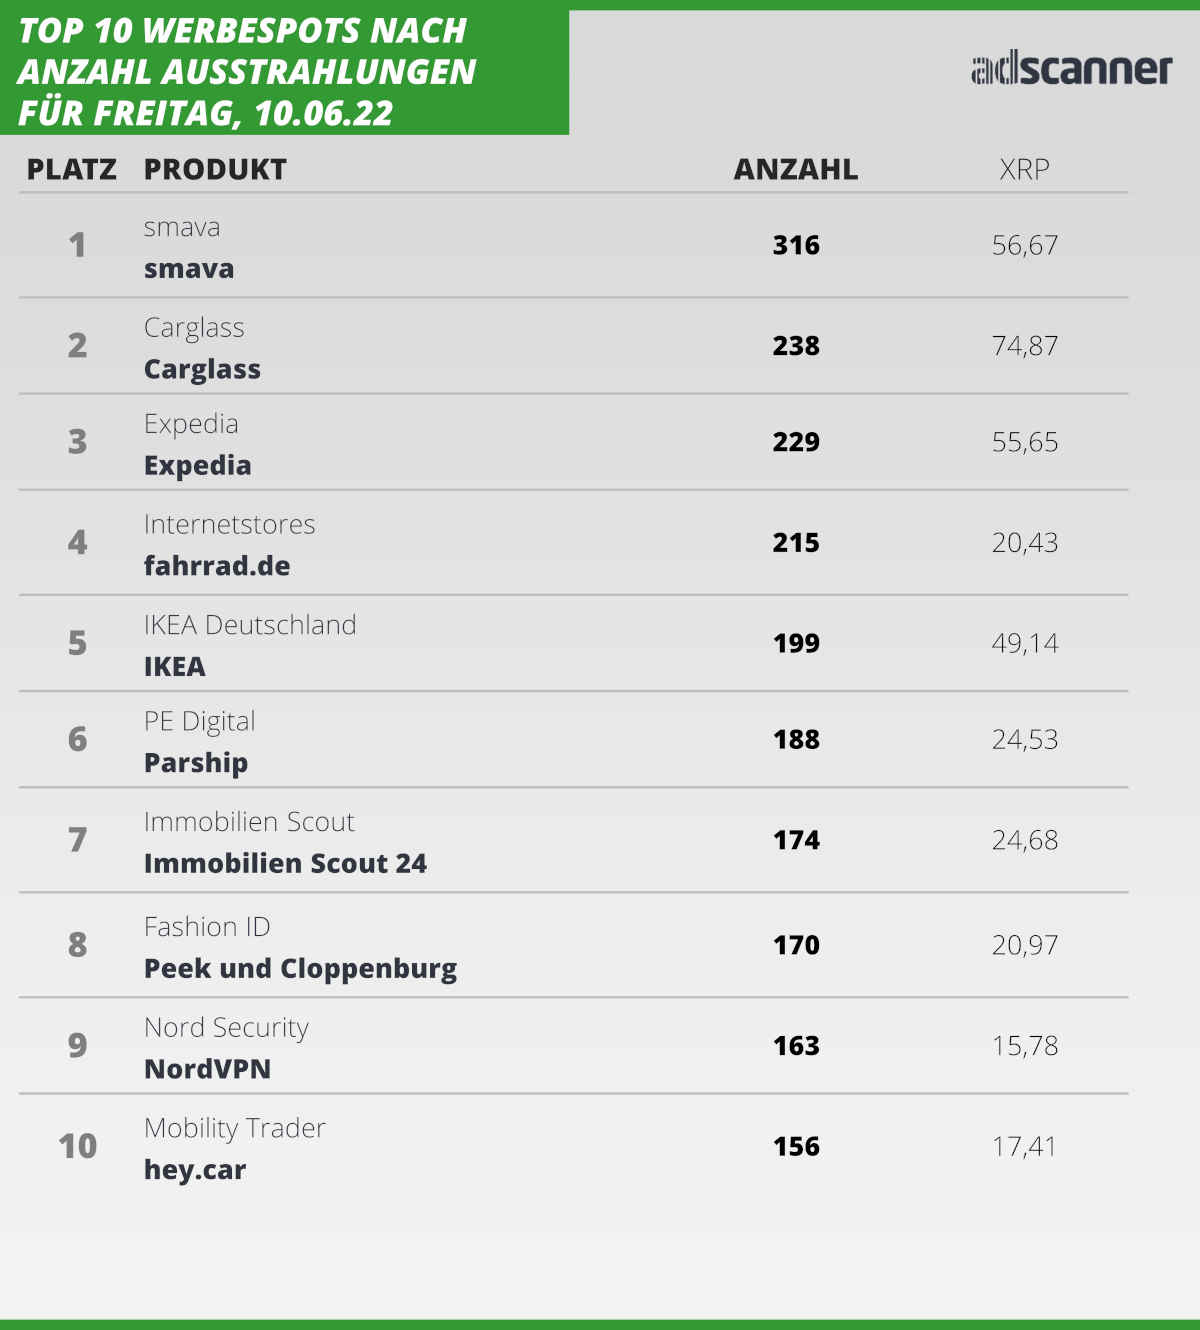1200x1330 pixels.
Task: Click the Parship product name
Action: click(196, 763)
